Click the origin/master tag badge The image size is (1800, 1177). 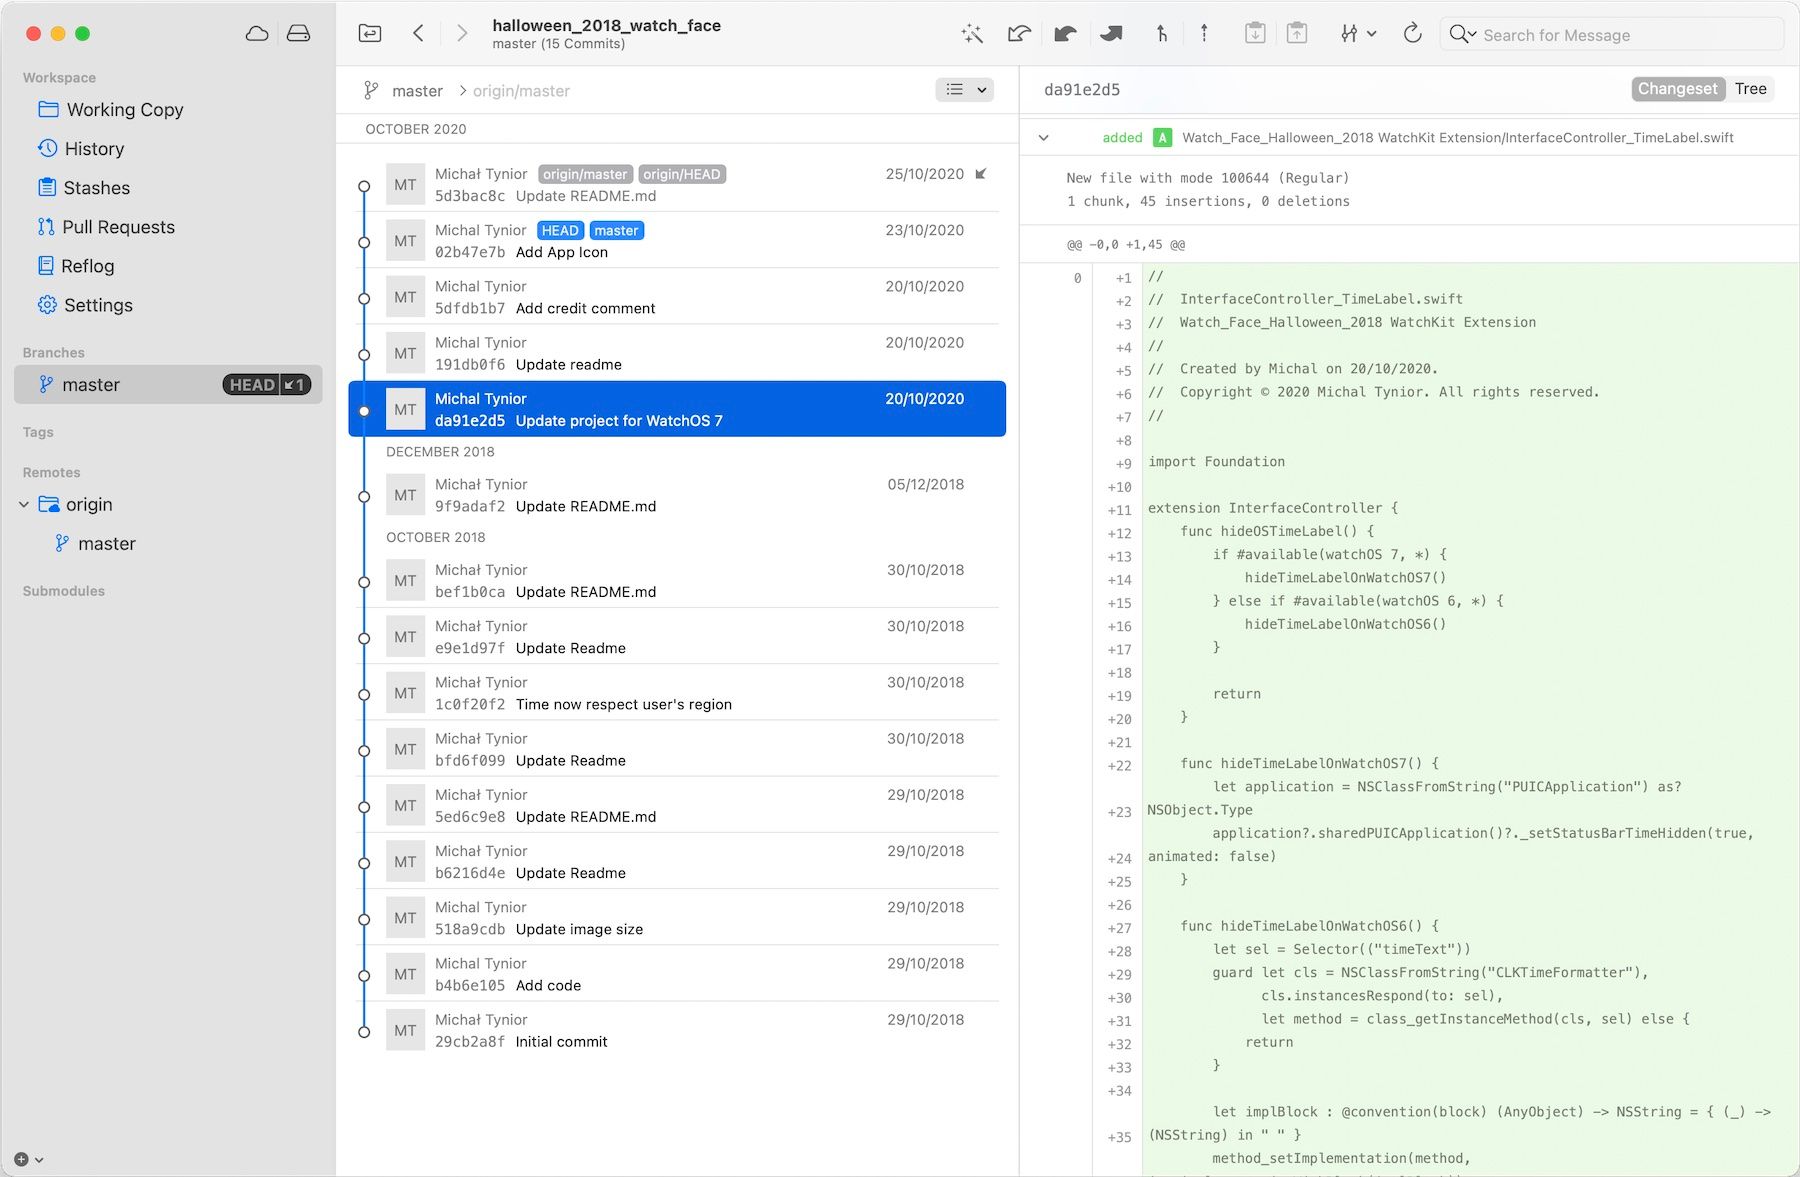tap(585, 174)
